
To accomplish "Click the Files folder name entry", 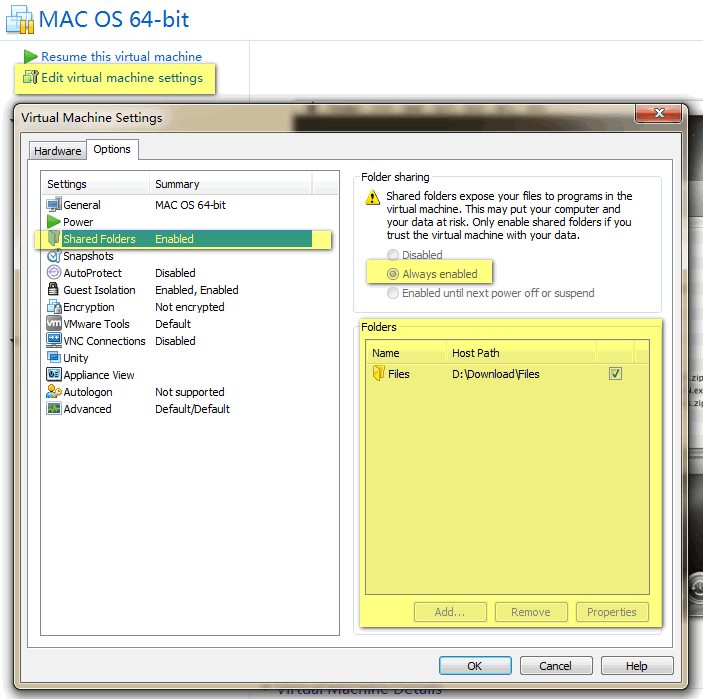I will point(399,374).
